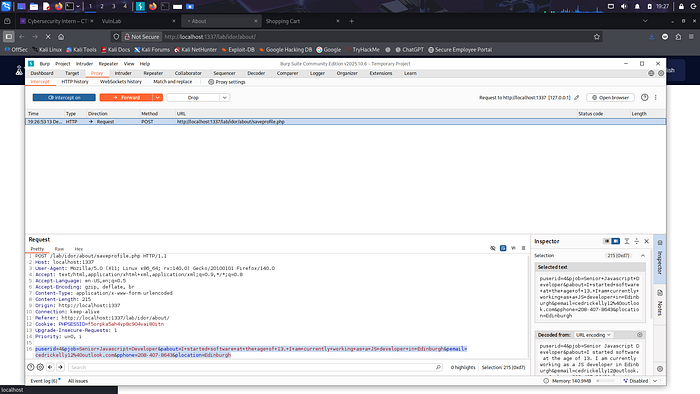700x394 pixels.
Task: Switch Request view to Hex
Action: click(x=79, y=249)
